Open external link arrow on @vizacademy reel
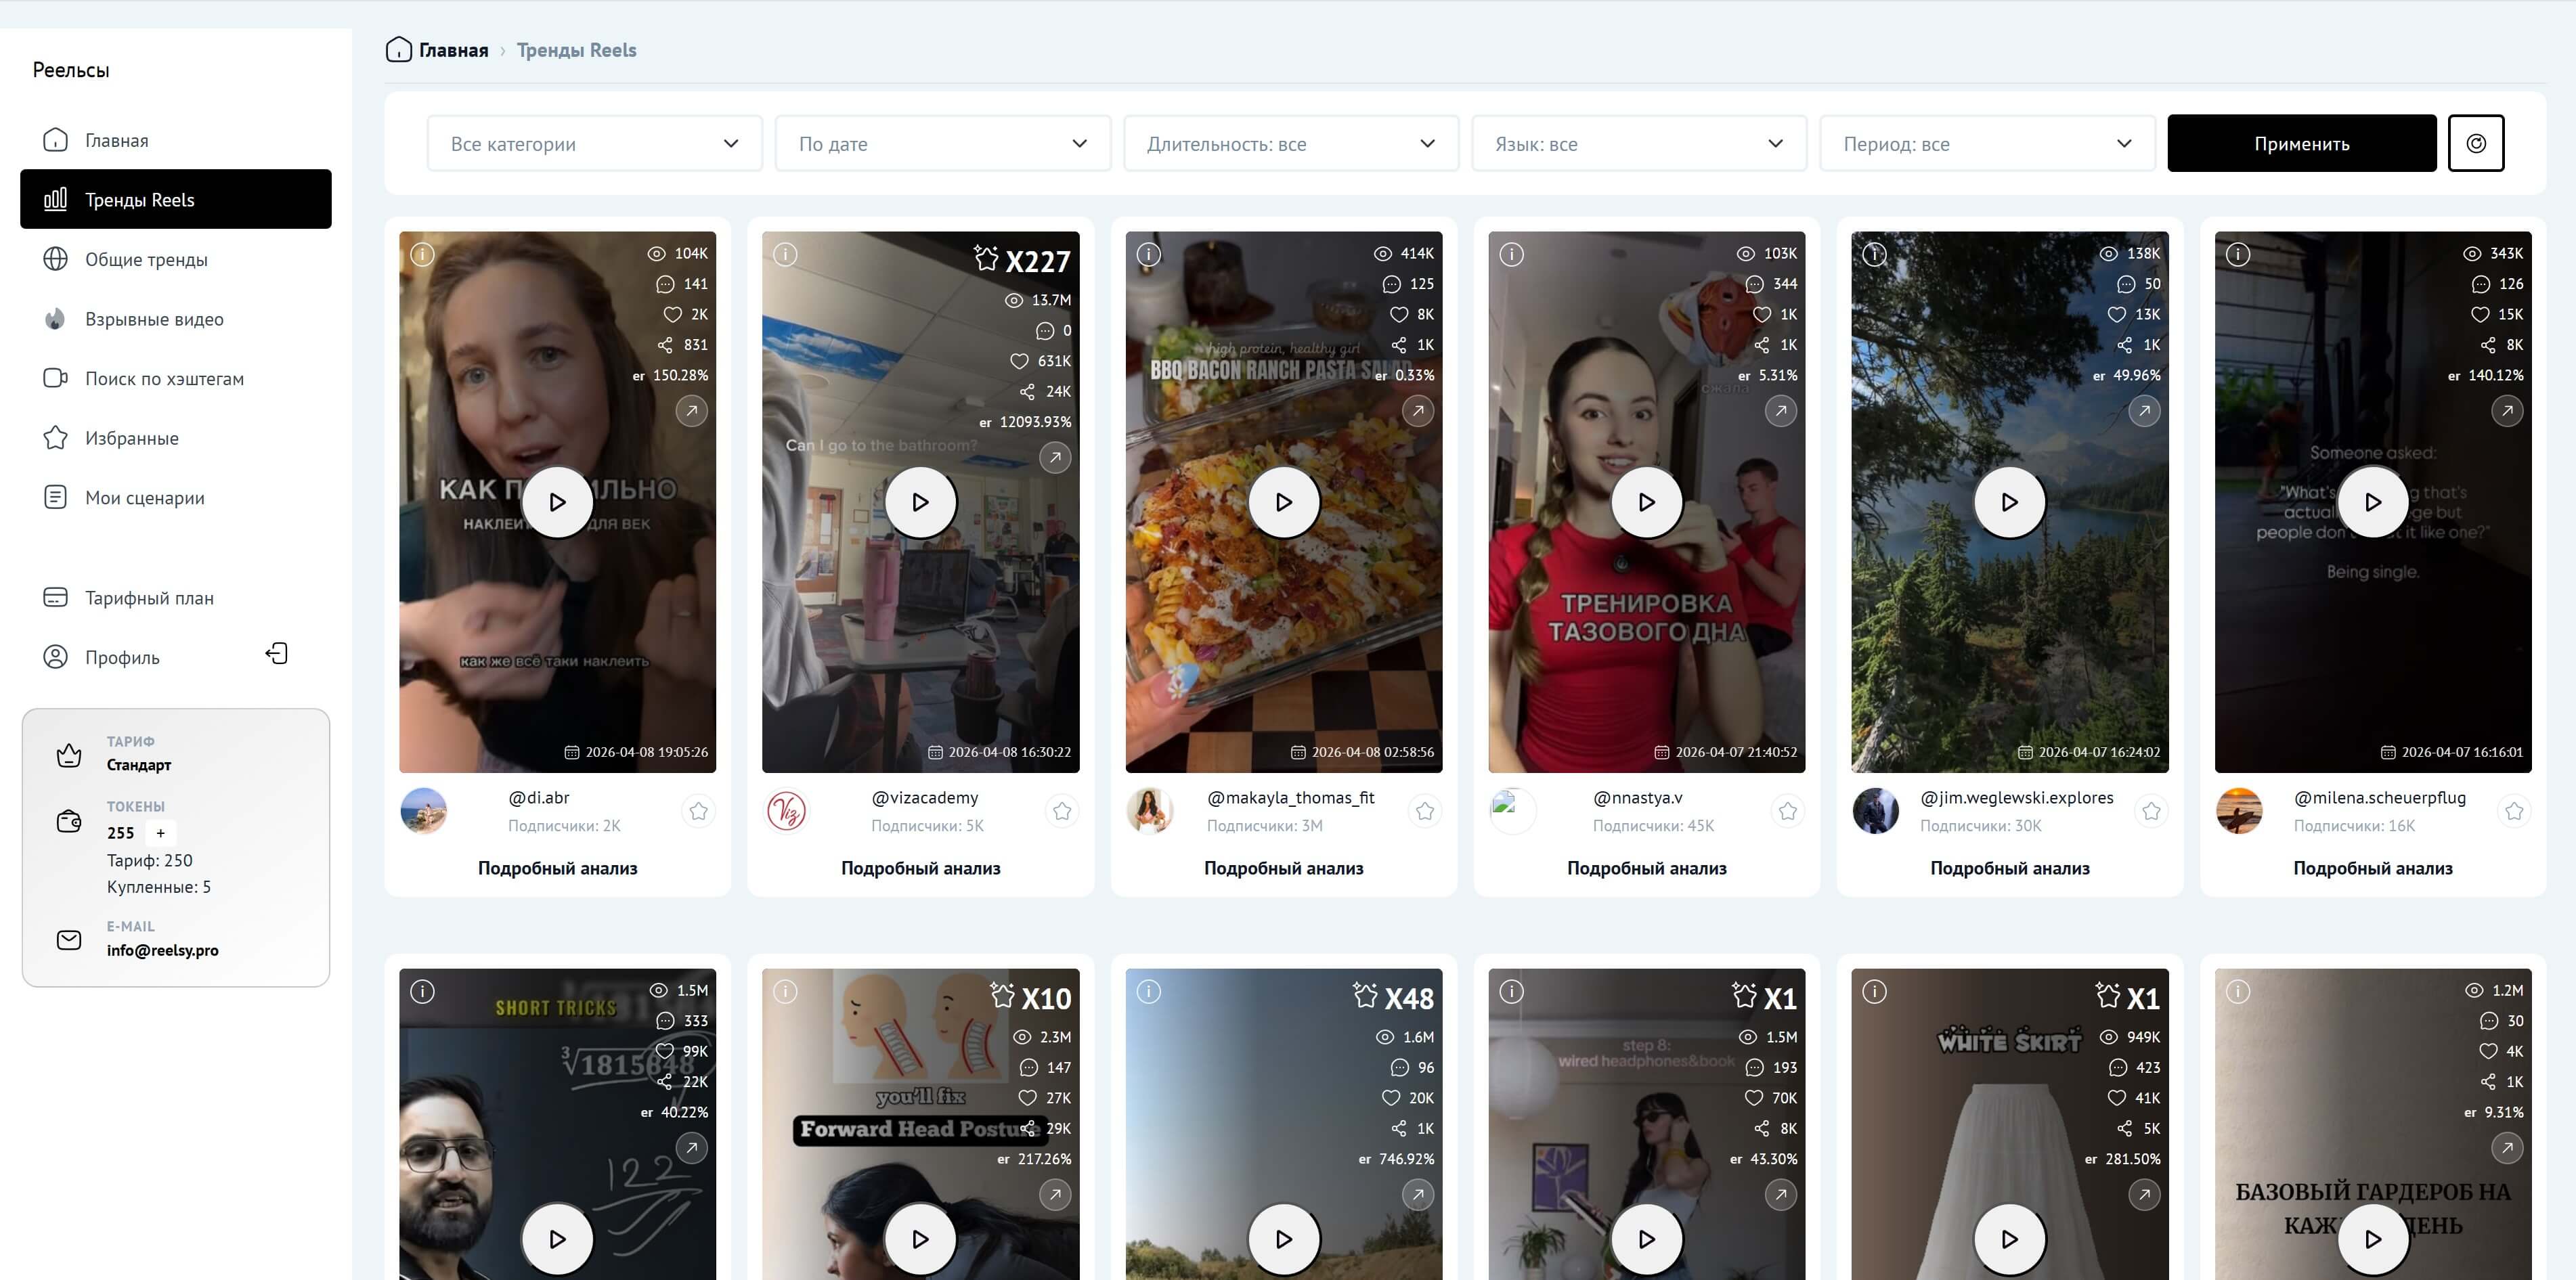 (x=1054, y=458)
